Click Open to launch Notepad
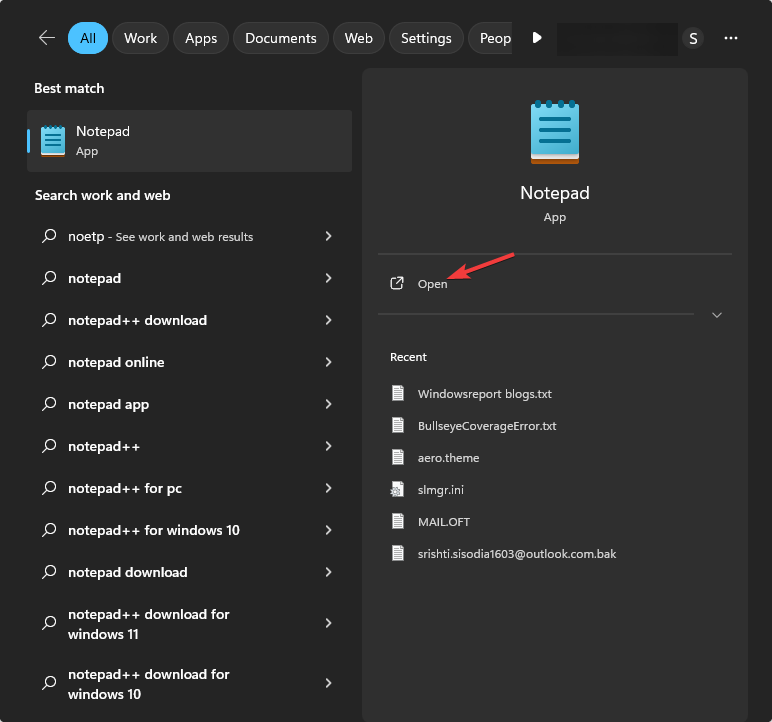This screenshot has height=722, width=772. point(432,284)
